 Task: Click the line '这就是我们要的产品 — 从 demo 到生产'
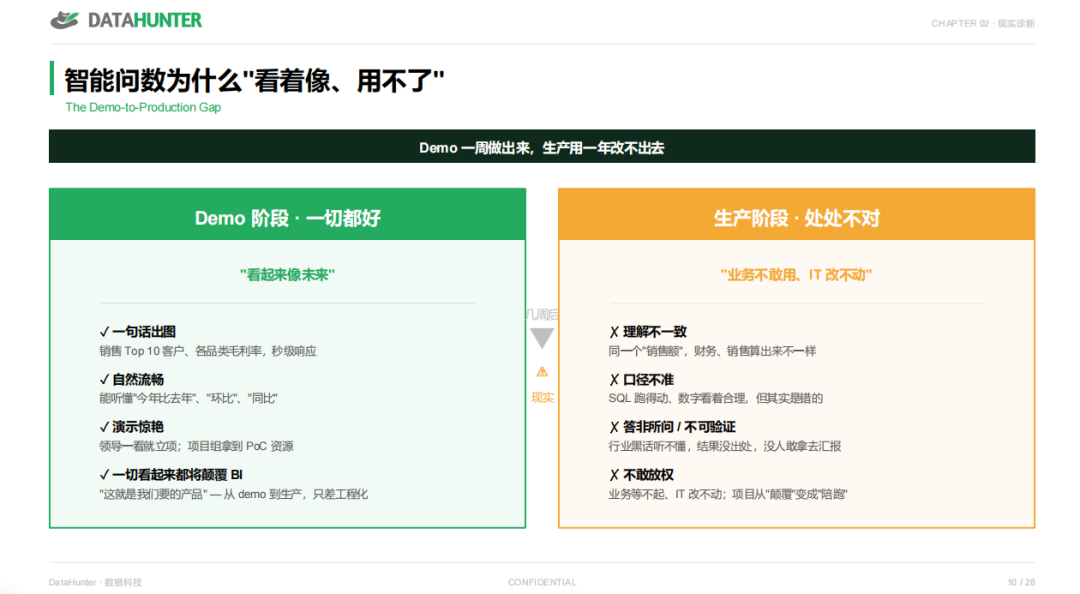coord(233,494)
